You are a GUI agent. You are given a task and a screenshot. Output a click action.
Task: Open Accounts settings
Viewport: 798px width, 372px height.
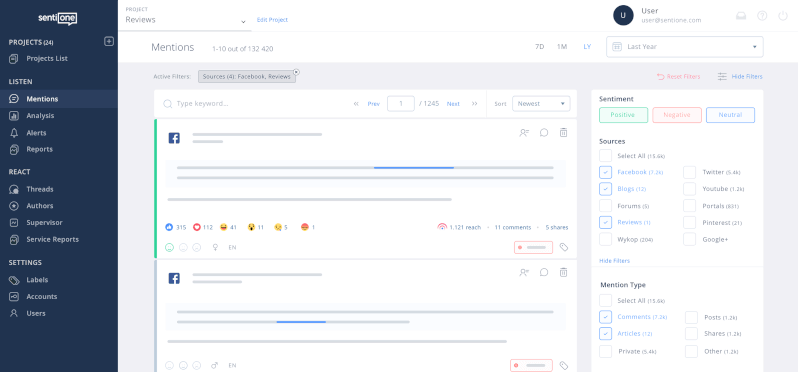33,296
